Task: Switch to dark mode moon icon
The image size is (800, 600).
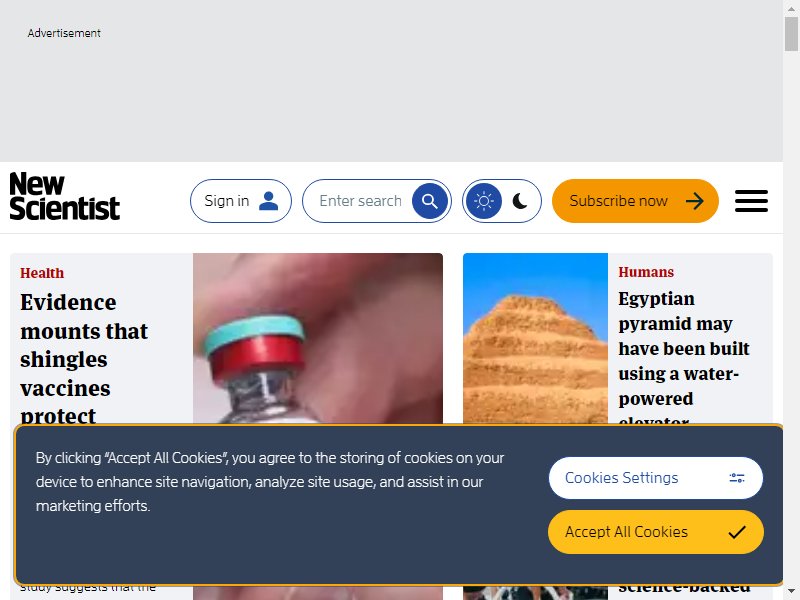Action: coord(520,201)
